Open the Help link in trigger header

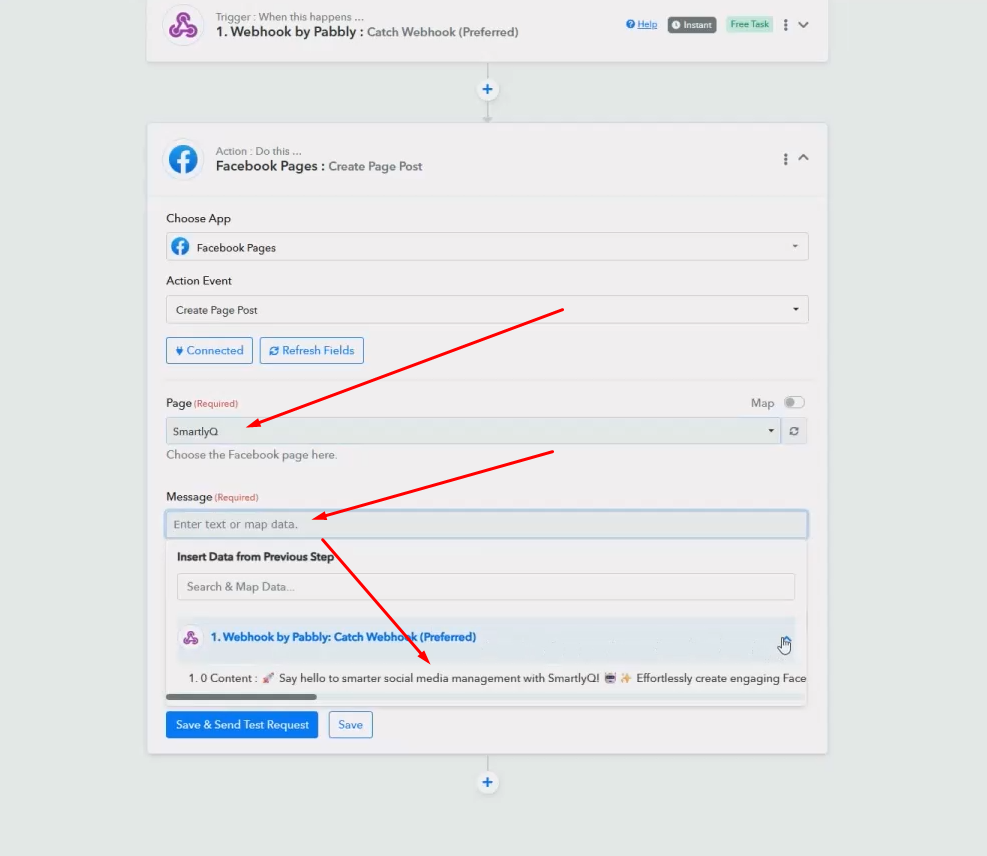[x=641, y=25]
